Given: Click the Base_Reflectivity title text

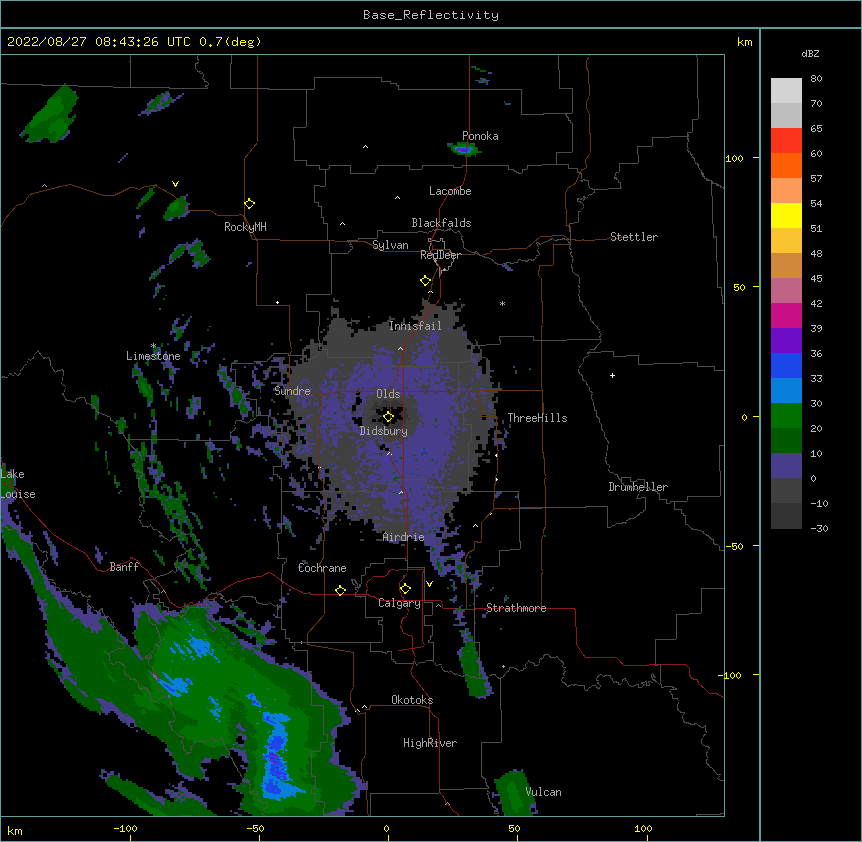Looking at the screenshot, I should pos(431,15).
